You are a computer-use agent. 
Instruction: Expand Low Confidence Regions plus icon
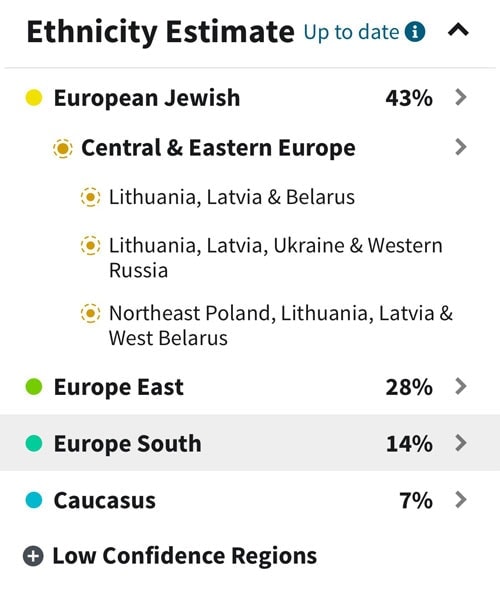pos(33,556)
